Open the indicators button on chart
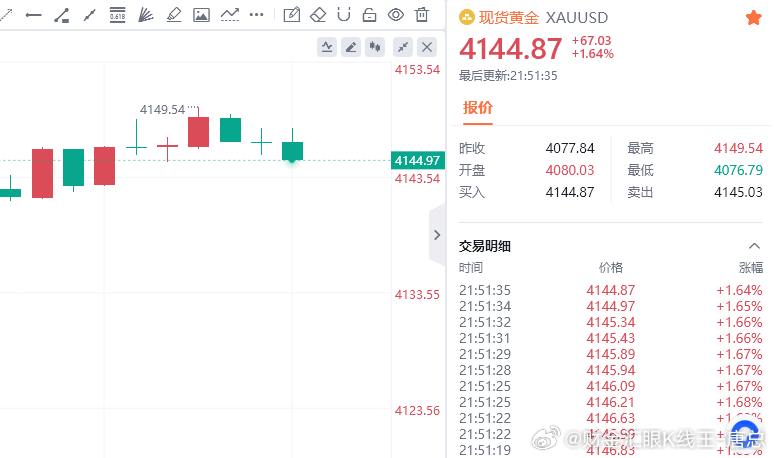Screen dimensions: 774x458 327,47
